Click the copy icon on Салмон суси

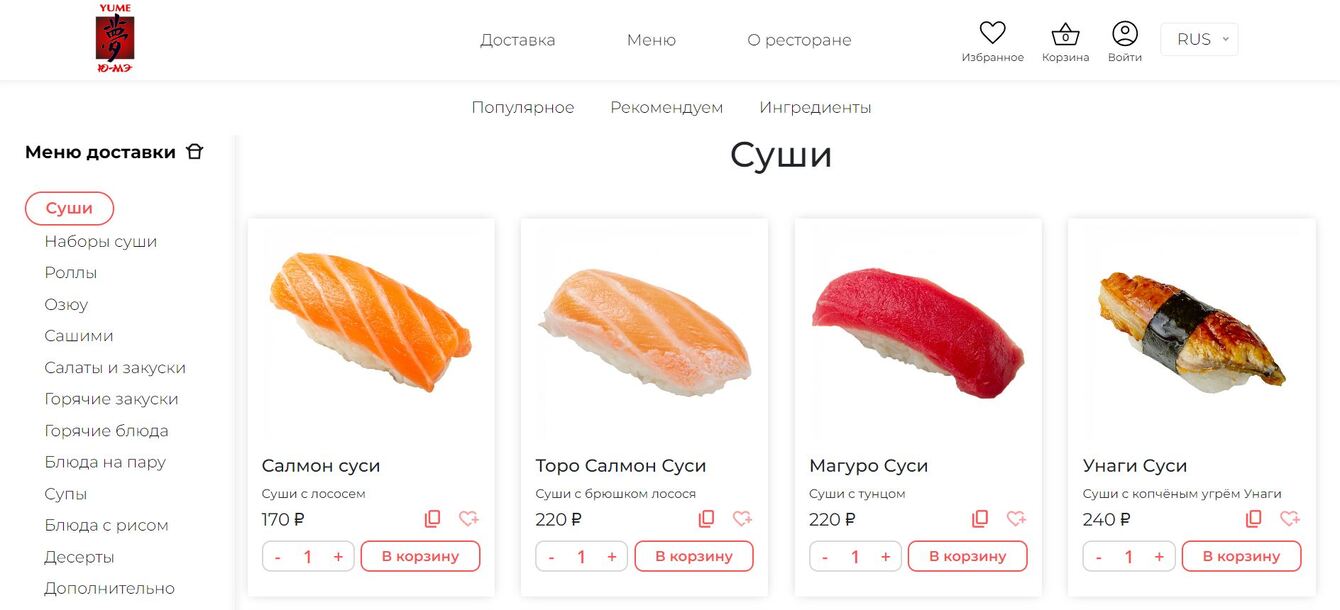pyautogui.click(x=433, y=519)
